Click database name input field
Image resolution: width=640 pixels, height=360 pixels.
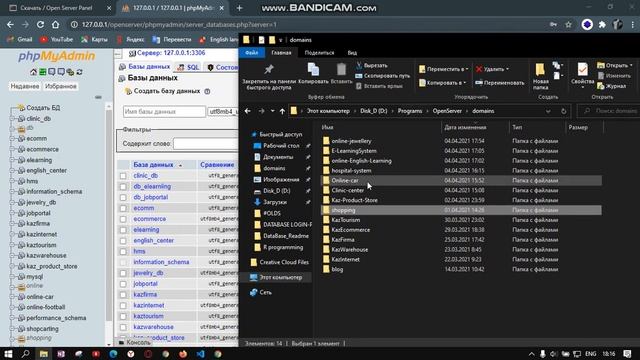[x=164, y=112]
